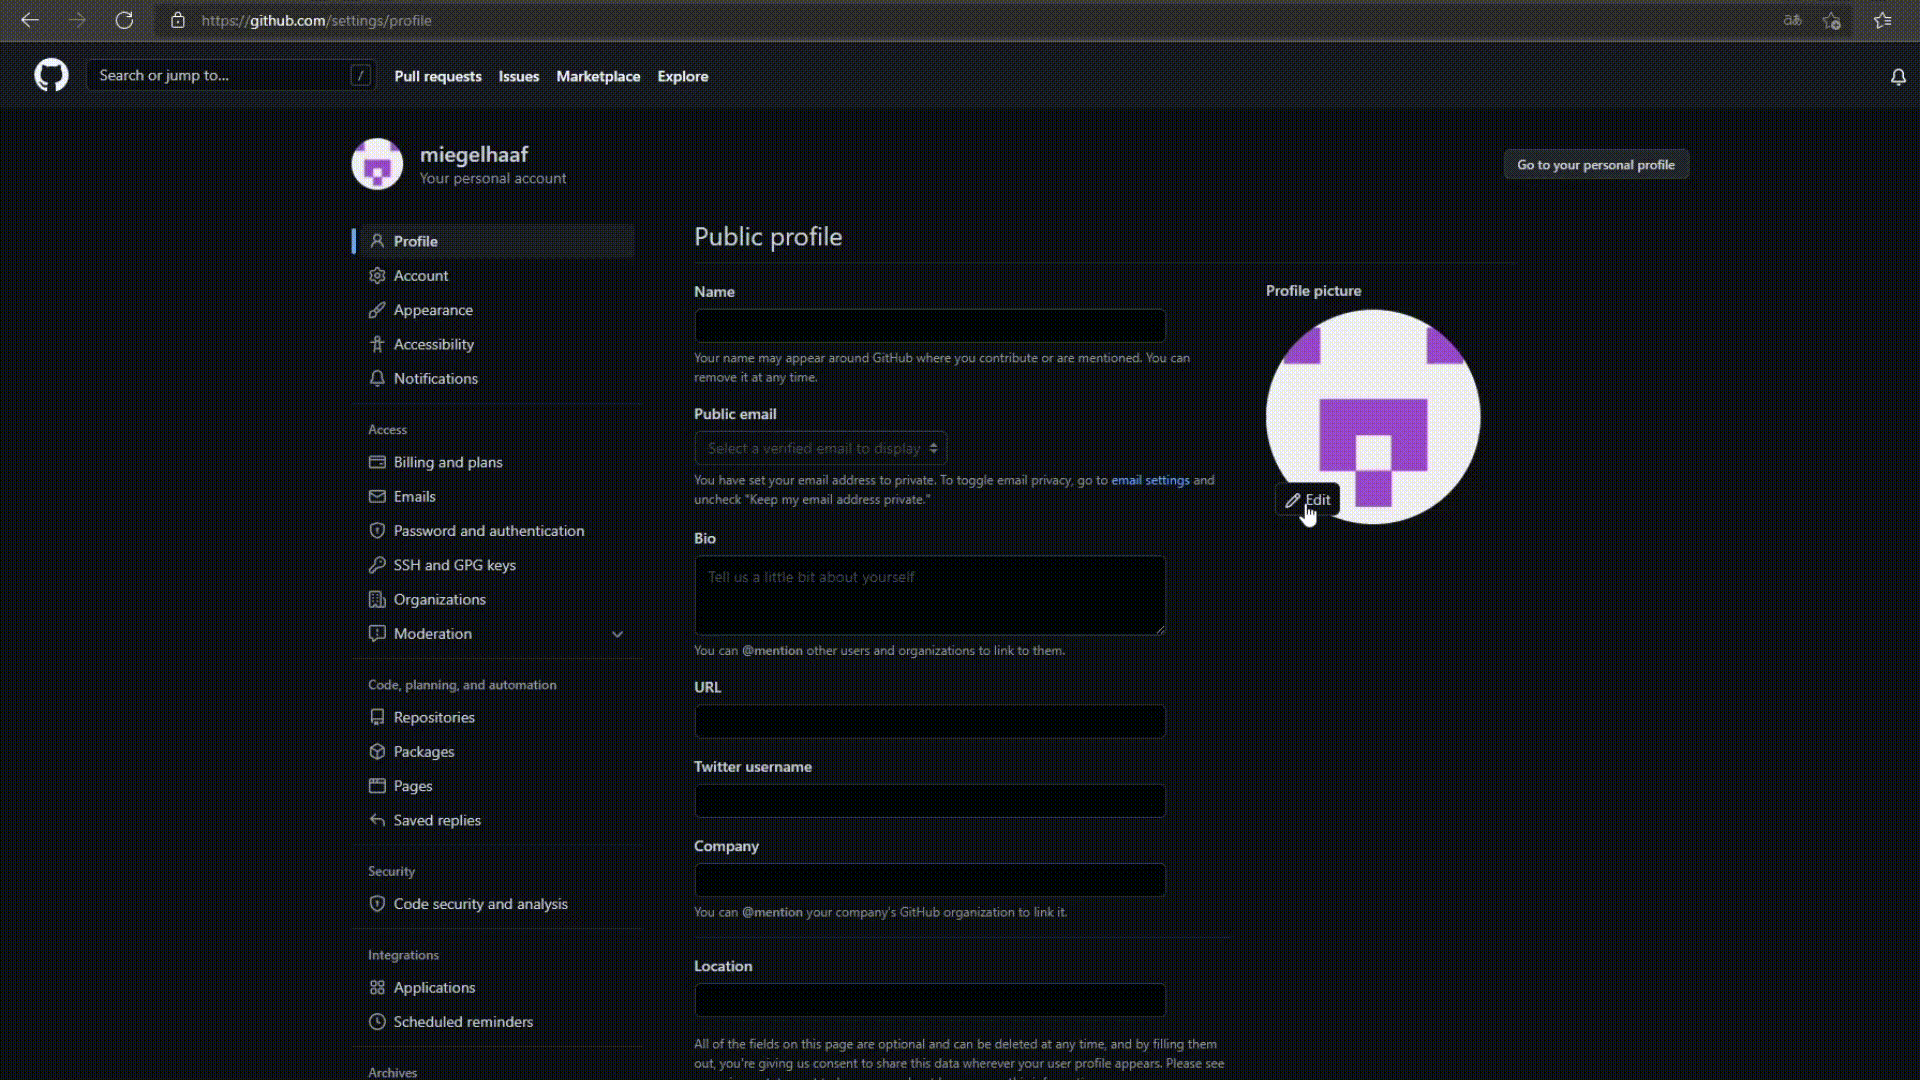
Task: Open SSH and GPG keys via key icon
Action: (x=377, y=565)
